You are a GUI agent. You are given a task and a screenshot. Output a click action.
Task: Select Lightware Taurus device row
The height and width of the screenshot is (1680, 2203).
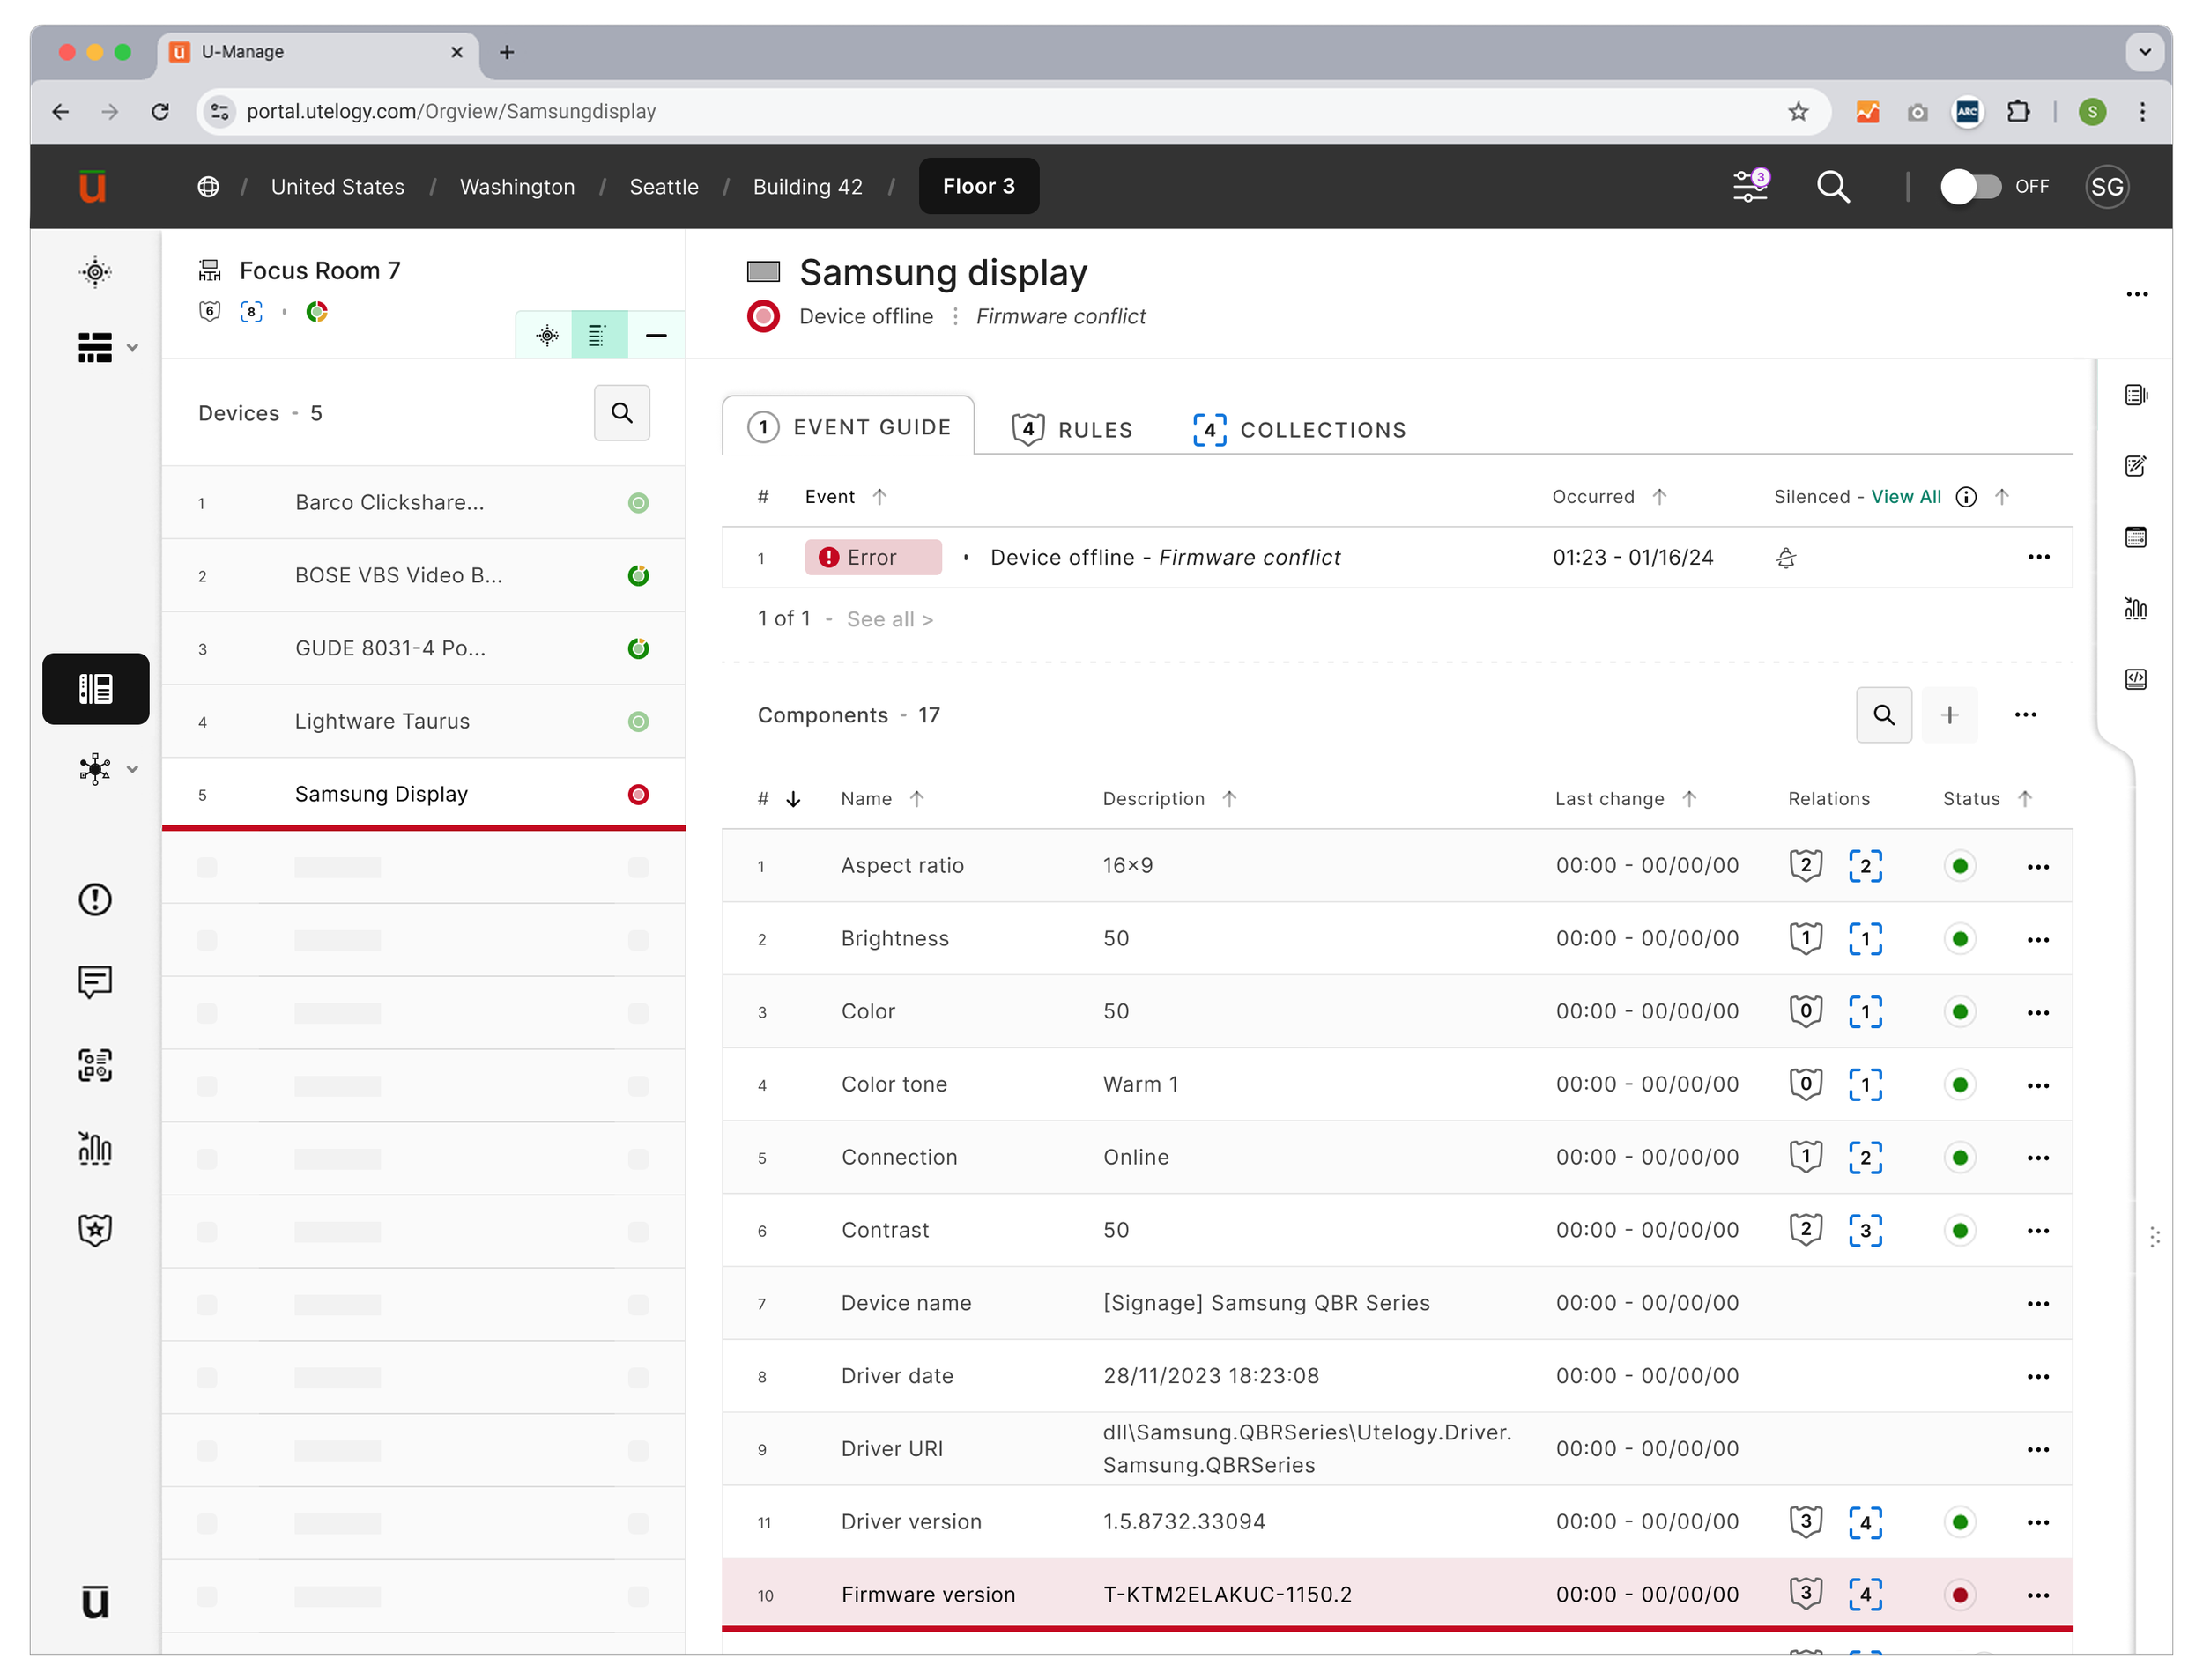point(423,722)
